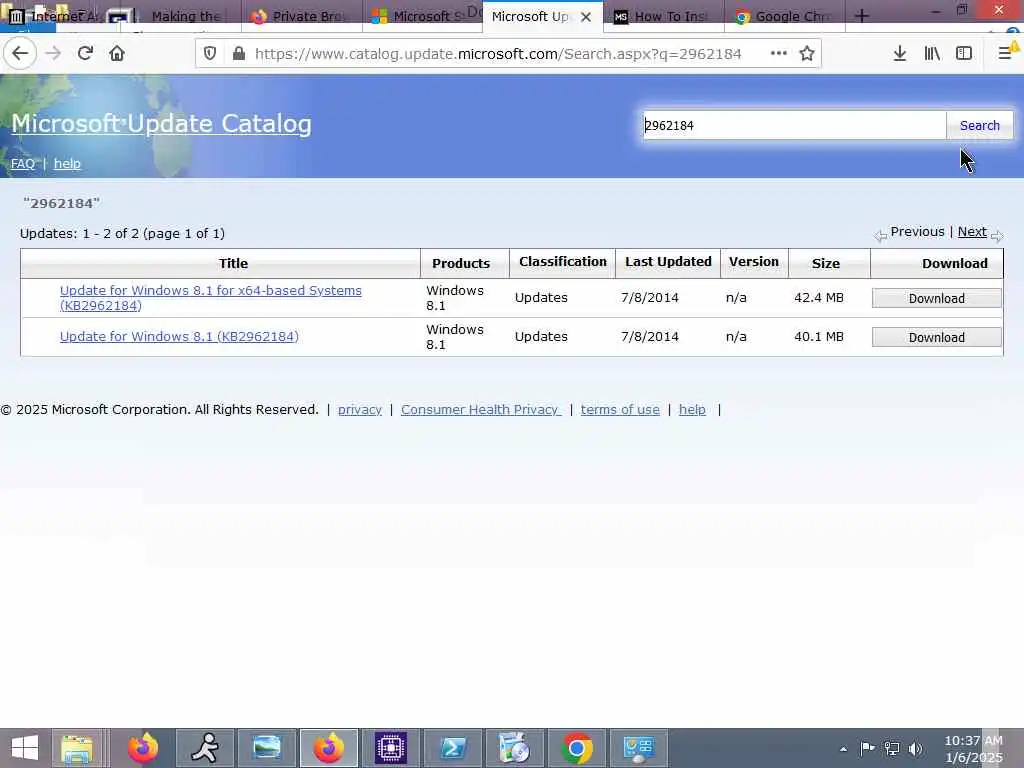Click the 40.1 MB size cell
This screenshot has width=1024, height=768.
tap(819, 337)
